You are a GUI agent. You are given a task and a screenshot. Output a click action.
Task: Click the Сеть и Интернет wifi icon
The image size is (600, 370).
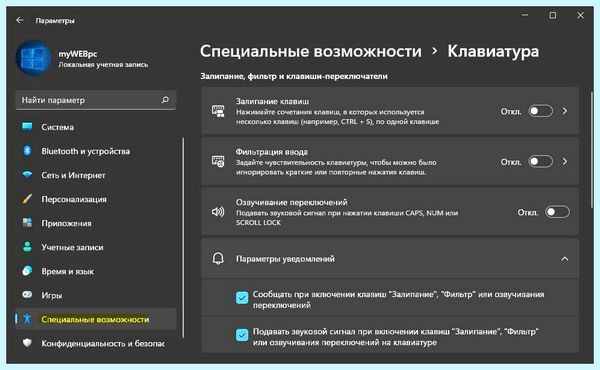27,175
